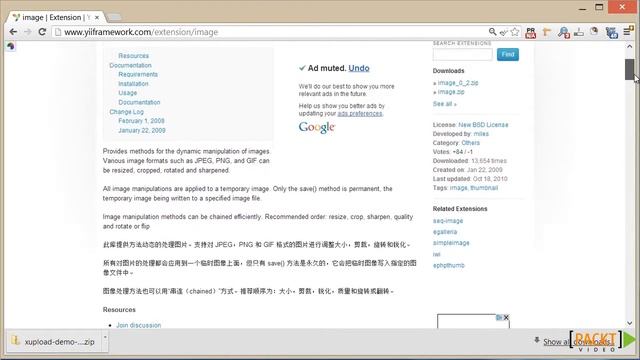Jump to February 1, 2009 changelog entry
This screenshot has height=360, width=640.
click(141, 121)
